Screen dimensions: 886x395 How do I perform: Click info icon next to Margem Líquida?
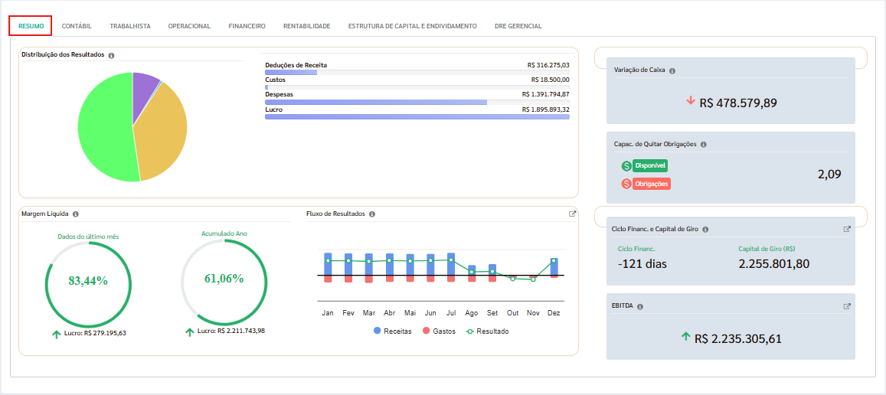point(76,214)
